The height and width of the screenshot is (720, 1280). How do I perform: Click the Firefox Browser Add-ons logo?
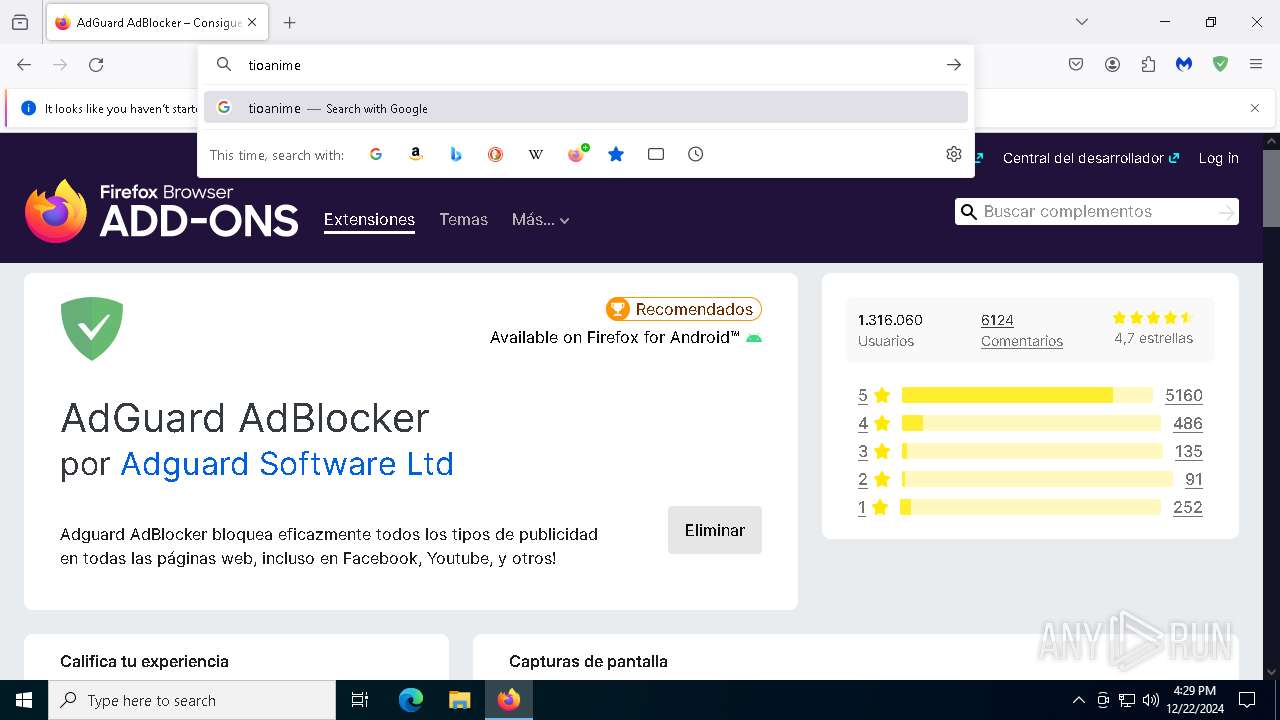tap(162, 211)
